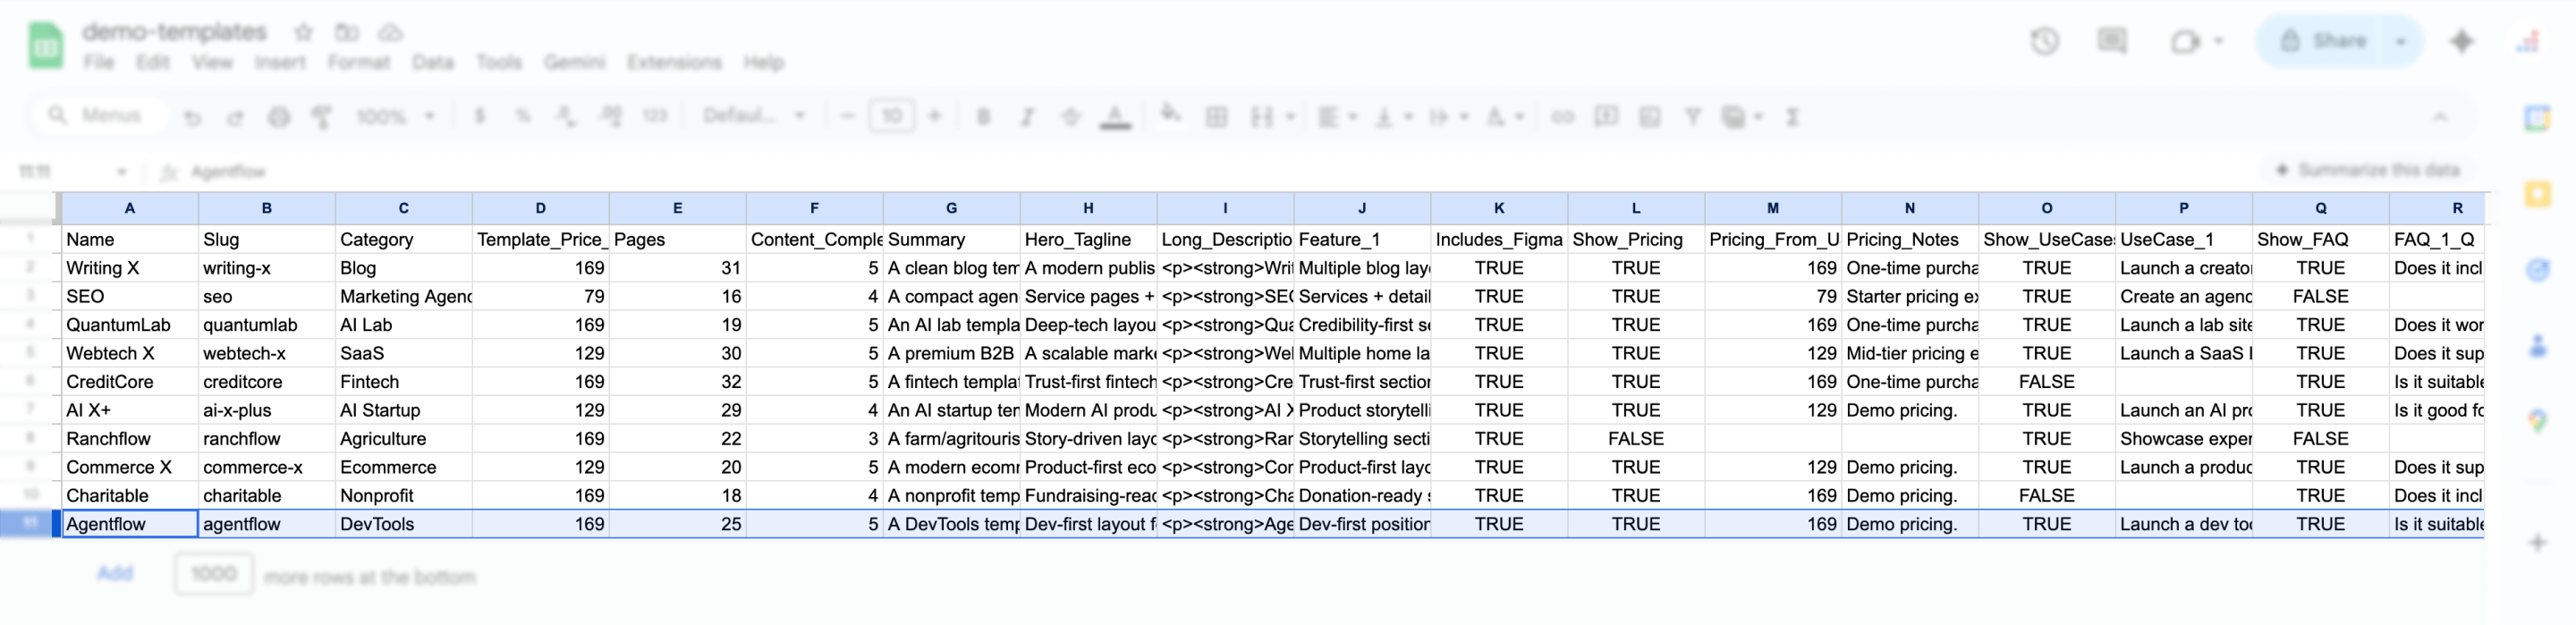
Task: Click the Meet video call icon
Action: (2186, 41)
